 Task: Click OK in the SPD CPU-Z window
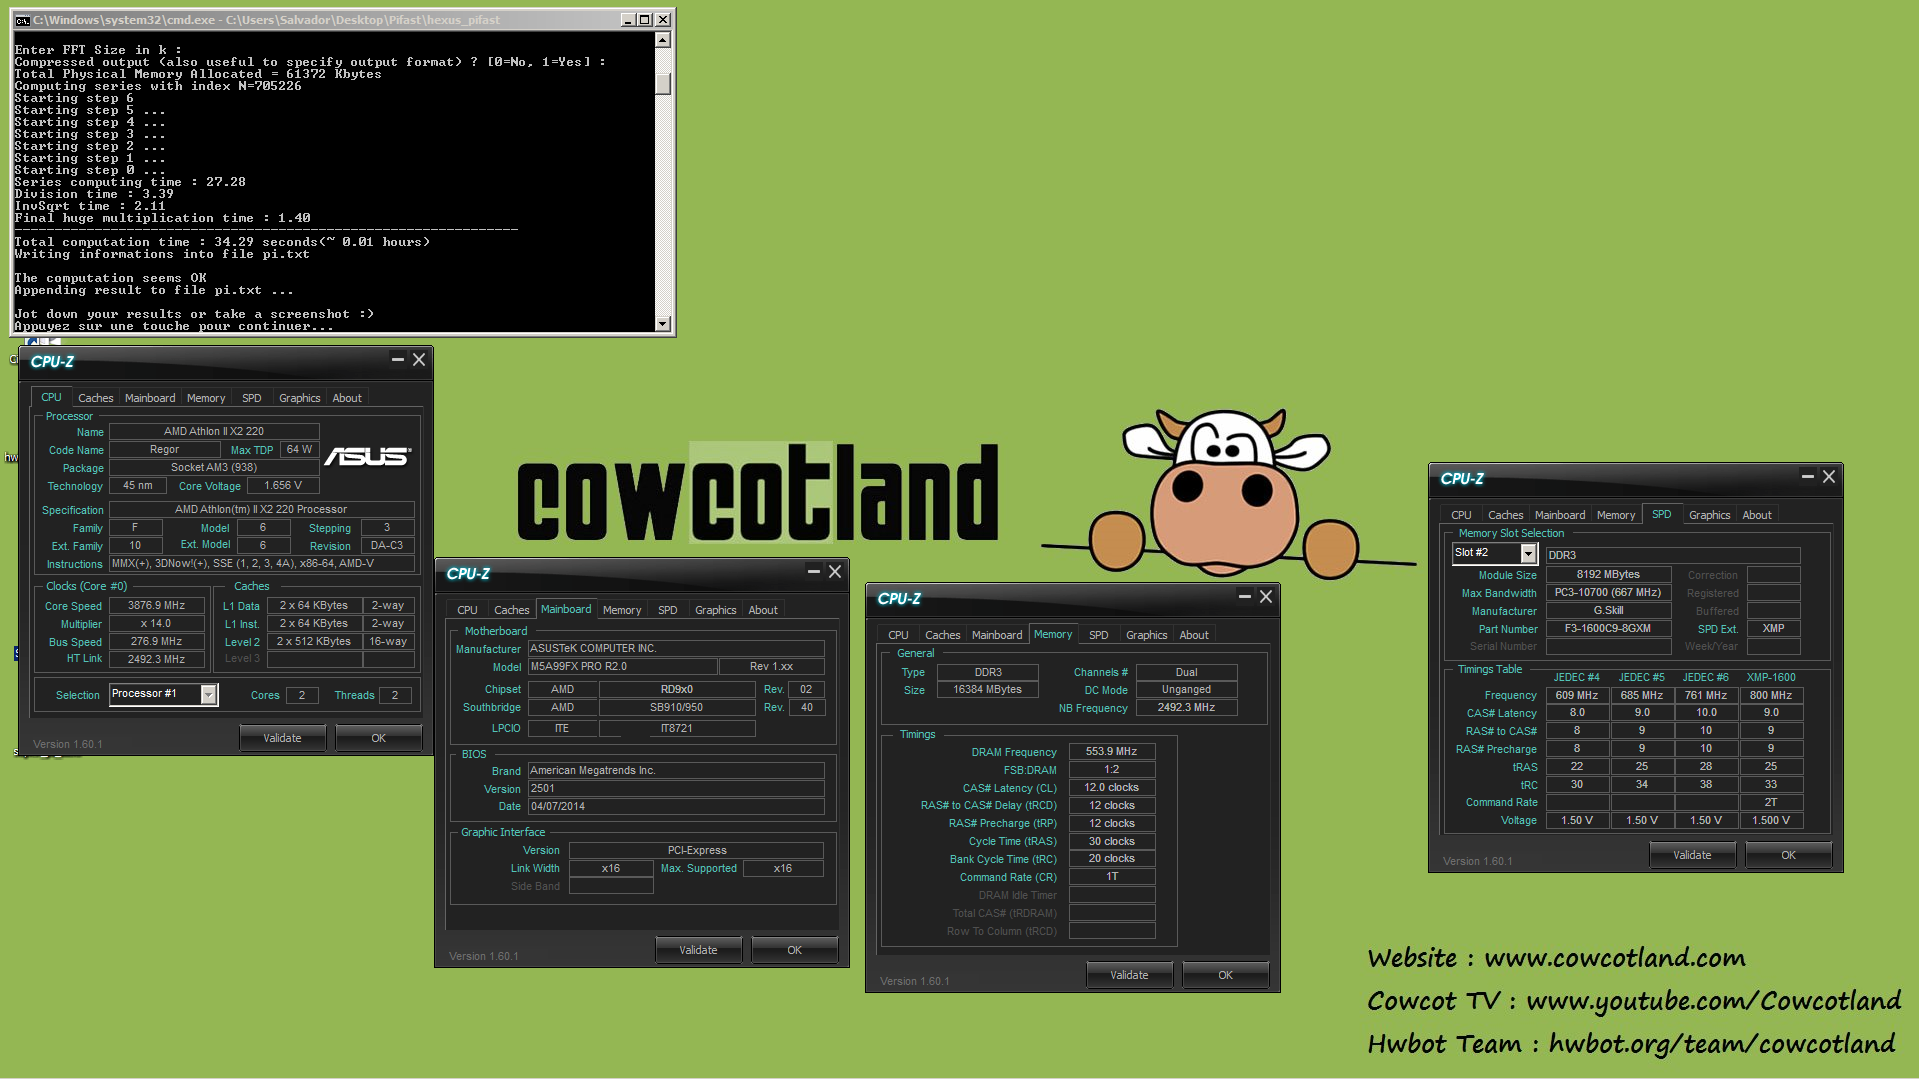[x=1788, y=855]
